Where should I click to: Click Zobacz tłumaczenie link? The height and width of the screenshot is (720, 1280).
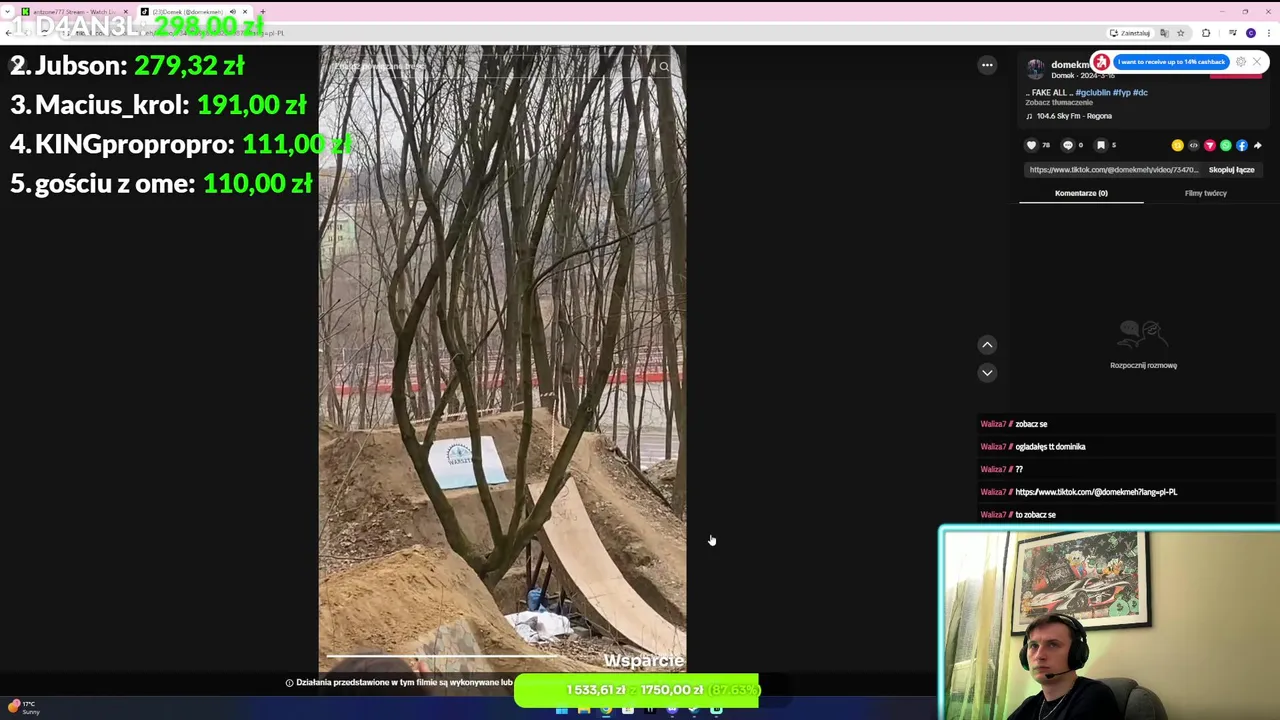click(x=1059, y=103)
